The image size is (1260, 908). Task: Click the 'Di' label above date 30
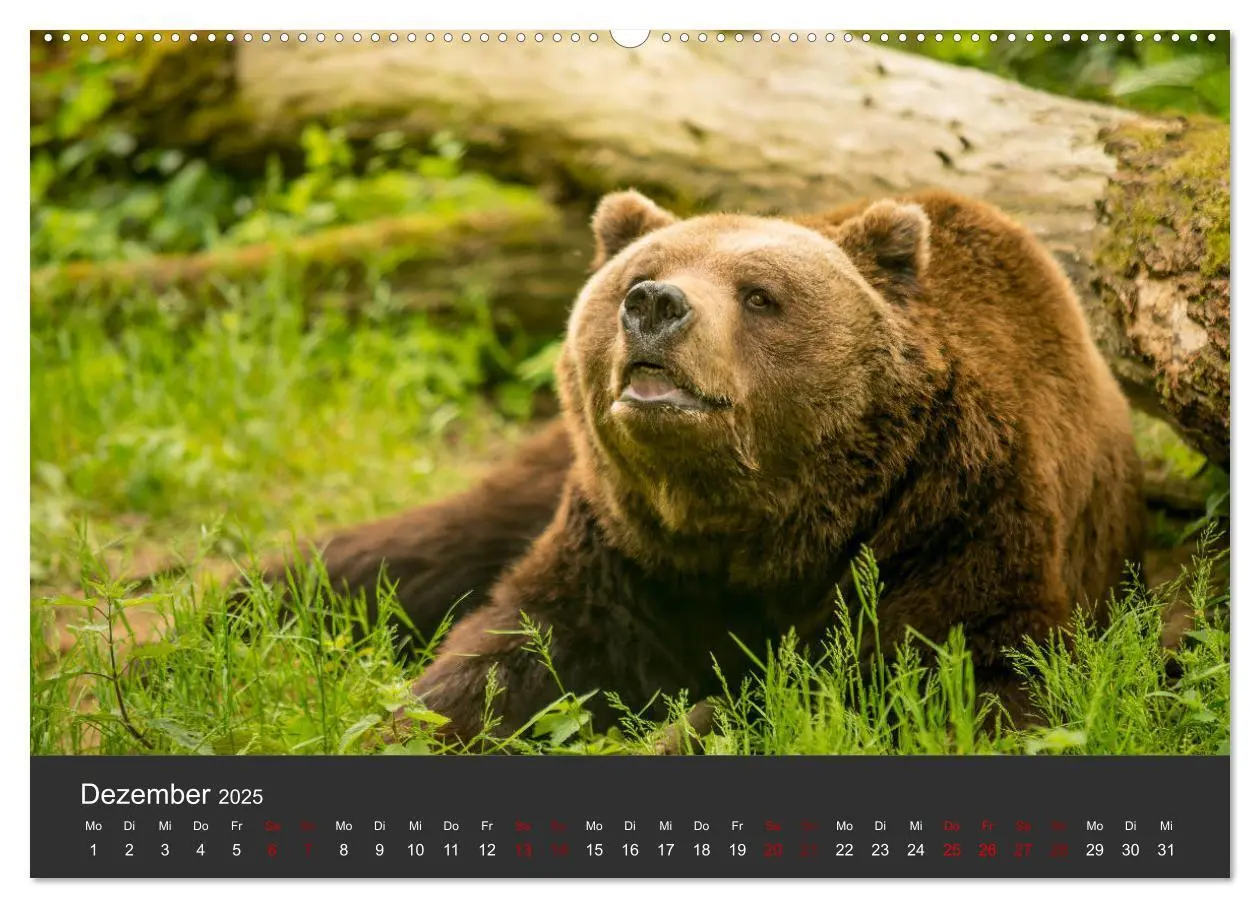pyautogui.click(x=1131, y=826)
